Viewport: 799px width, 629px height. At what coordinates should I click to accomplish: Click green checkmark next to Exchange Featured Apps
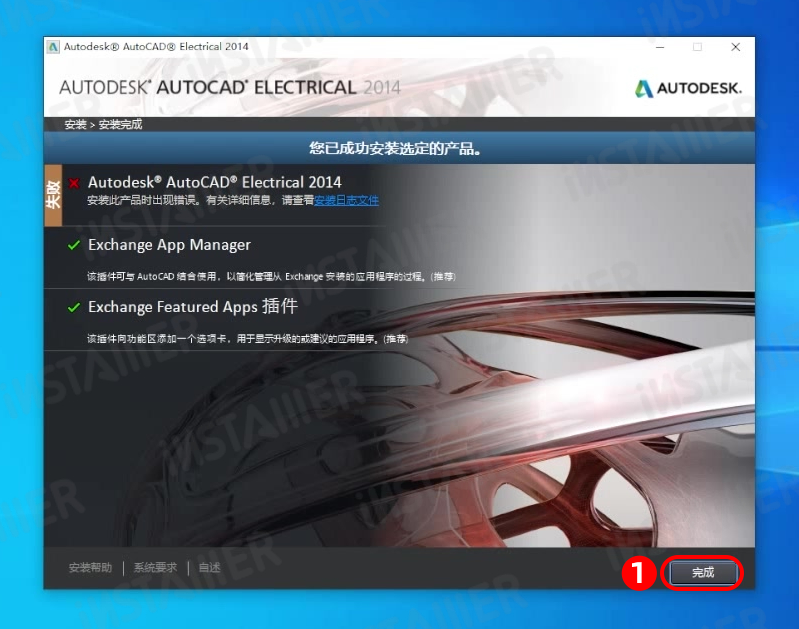tap(74, 307)
